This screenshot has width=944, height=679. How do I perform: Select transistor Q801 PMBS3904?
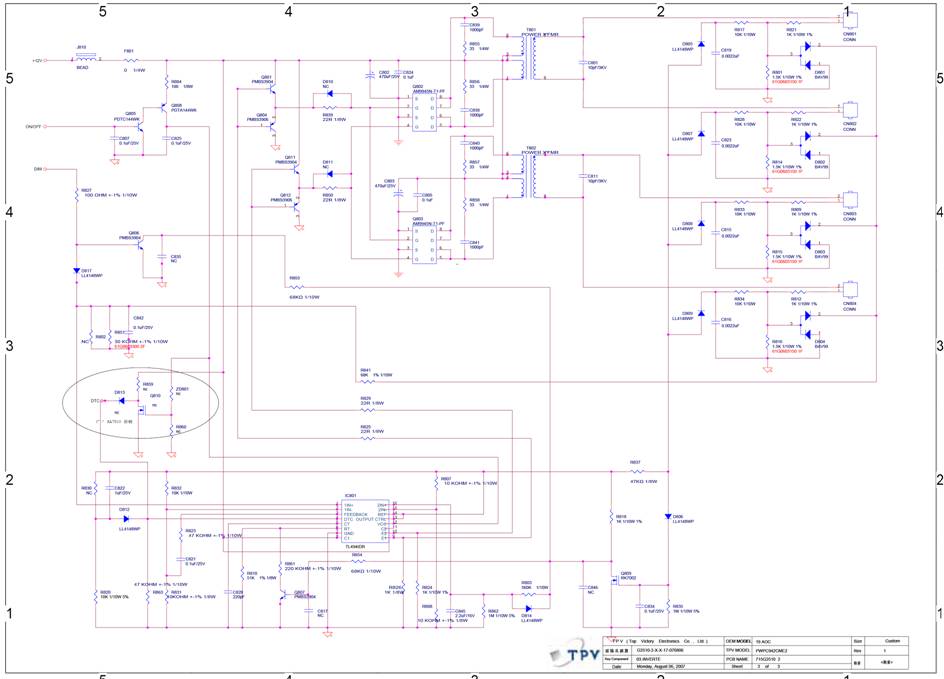click(x=272, y=89)
